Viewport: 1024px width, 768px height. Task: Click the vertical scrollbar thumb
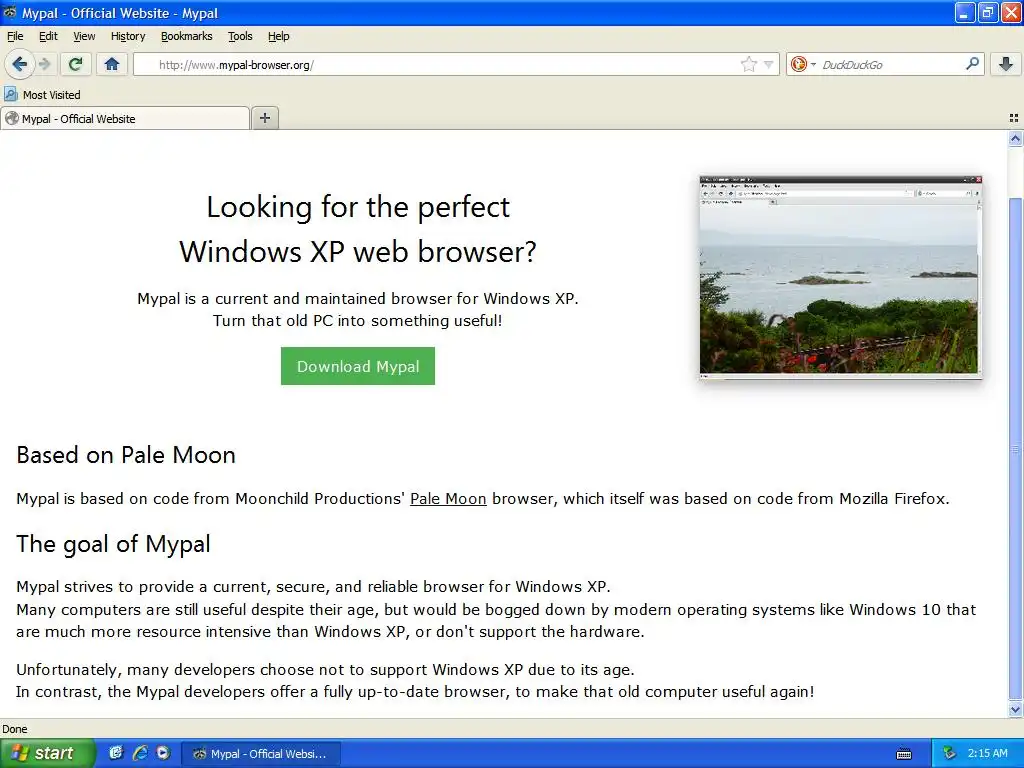(x=1015, y=448)
